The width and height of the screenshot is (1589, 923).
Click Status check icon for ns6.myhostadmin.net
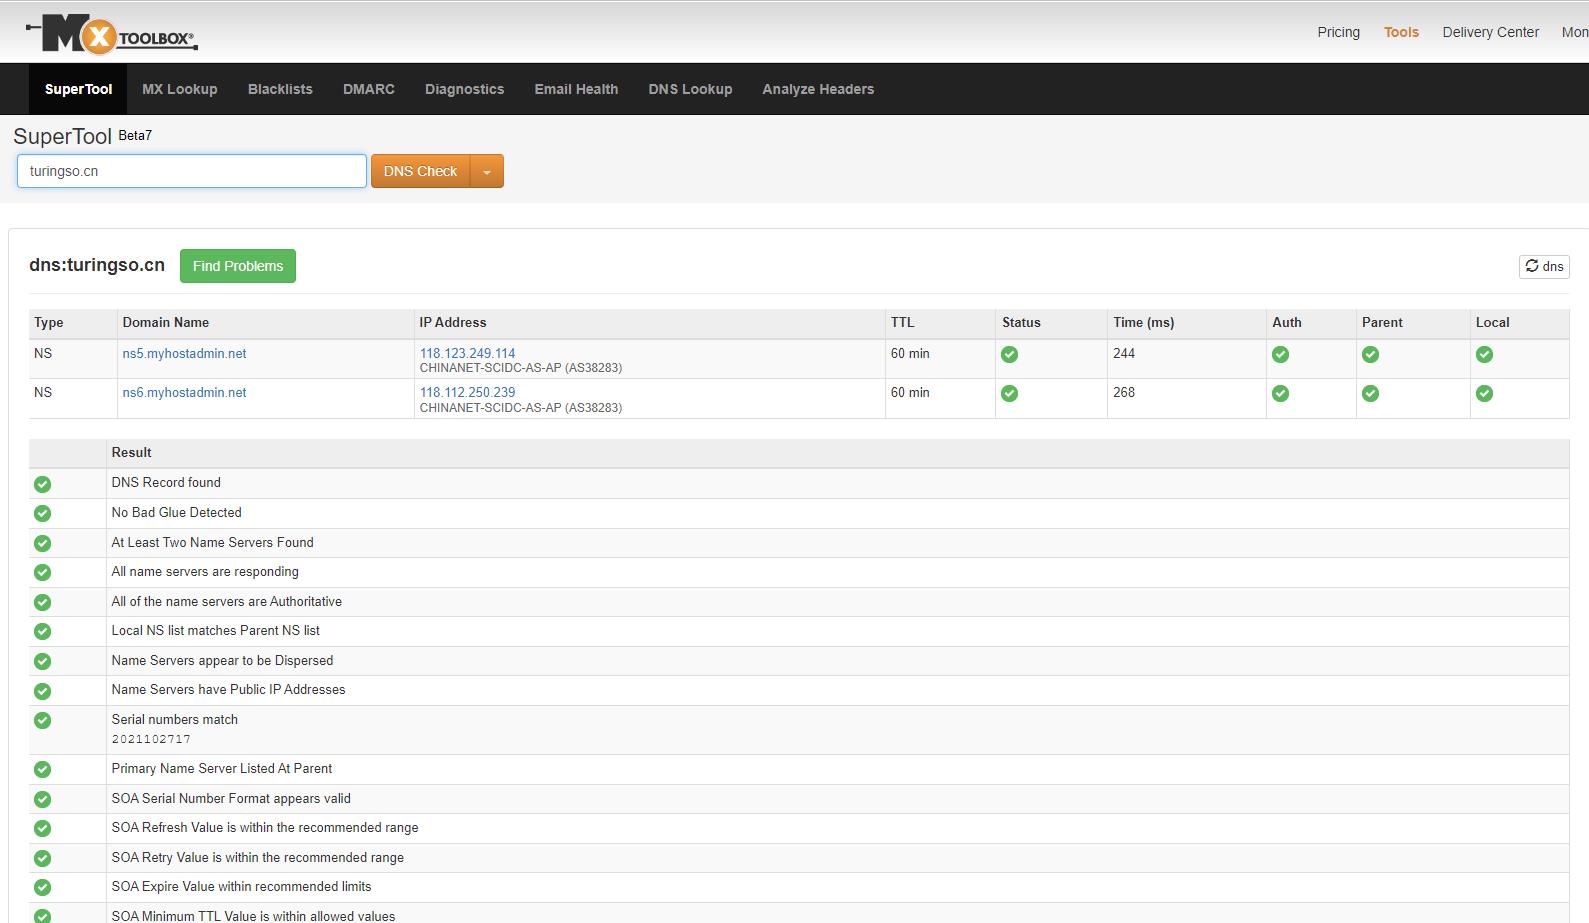point(1010,394)
